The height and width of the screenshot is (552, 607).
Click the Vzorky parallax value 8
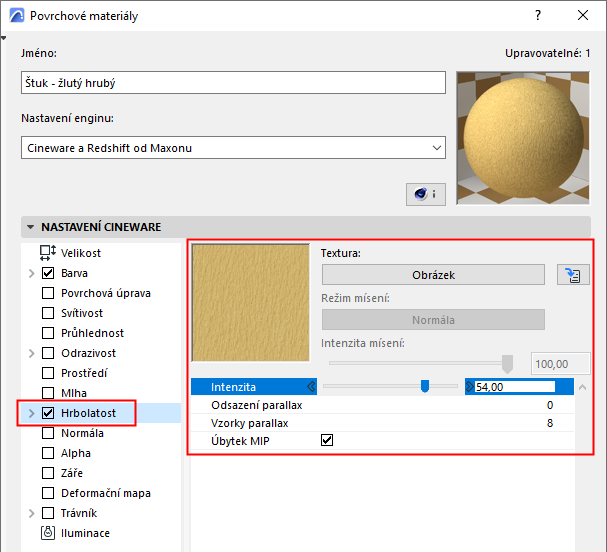tap(550, 423)
